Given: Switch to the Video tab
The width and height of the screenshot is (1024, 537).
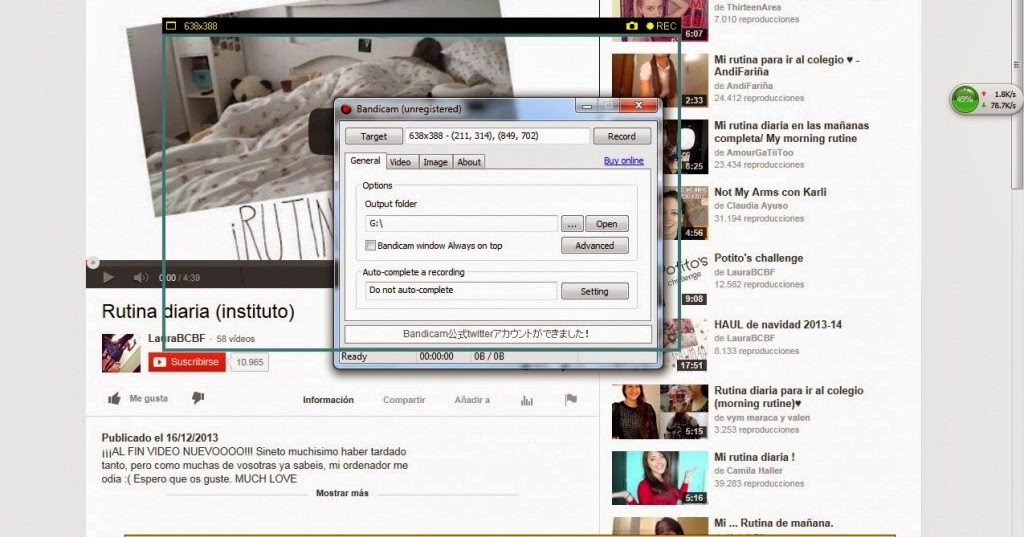Looking at the screenshot, I should point(400,162).
